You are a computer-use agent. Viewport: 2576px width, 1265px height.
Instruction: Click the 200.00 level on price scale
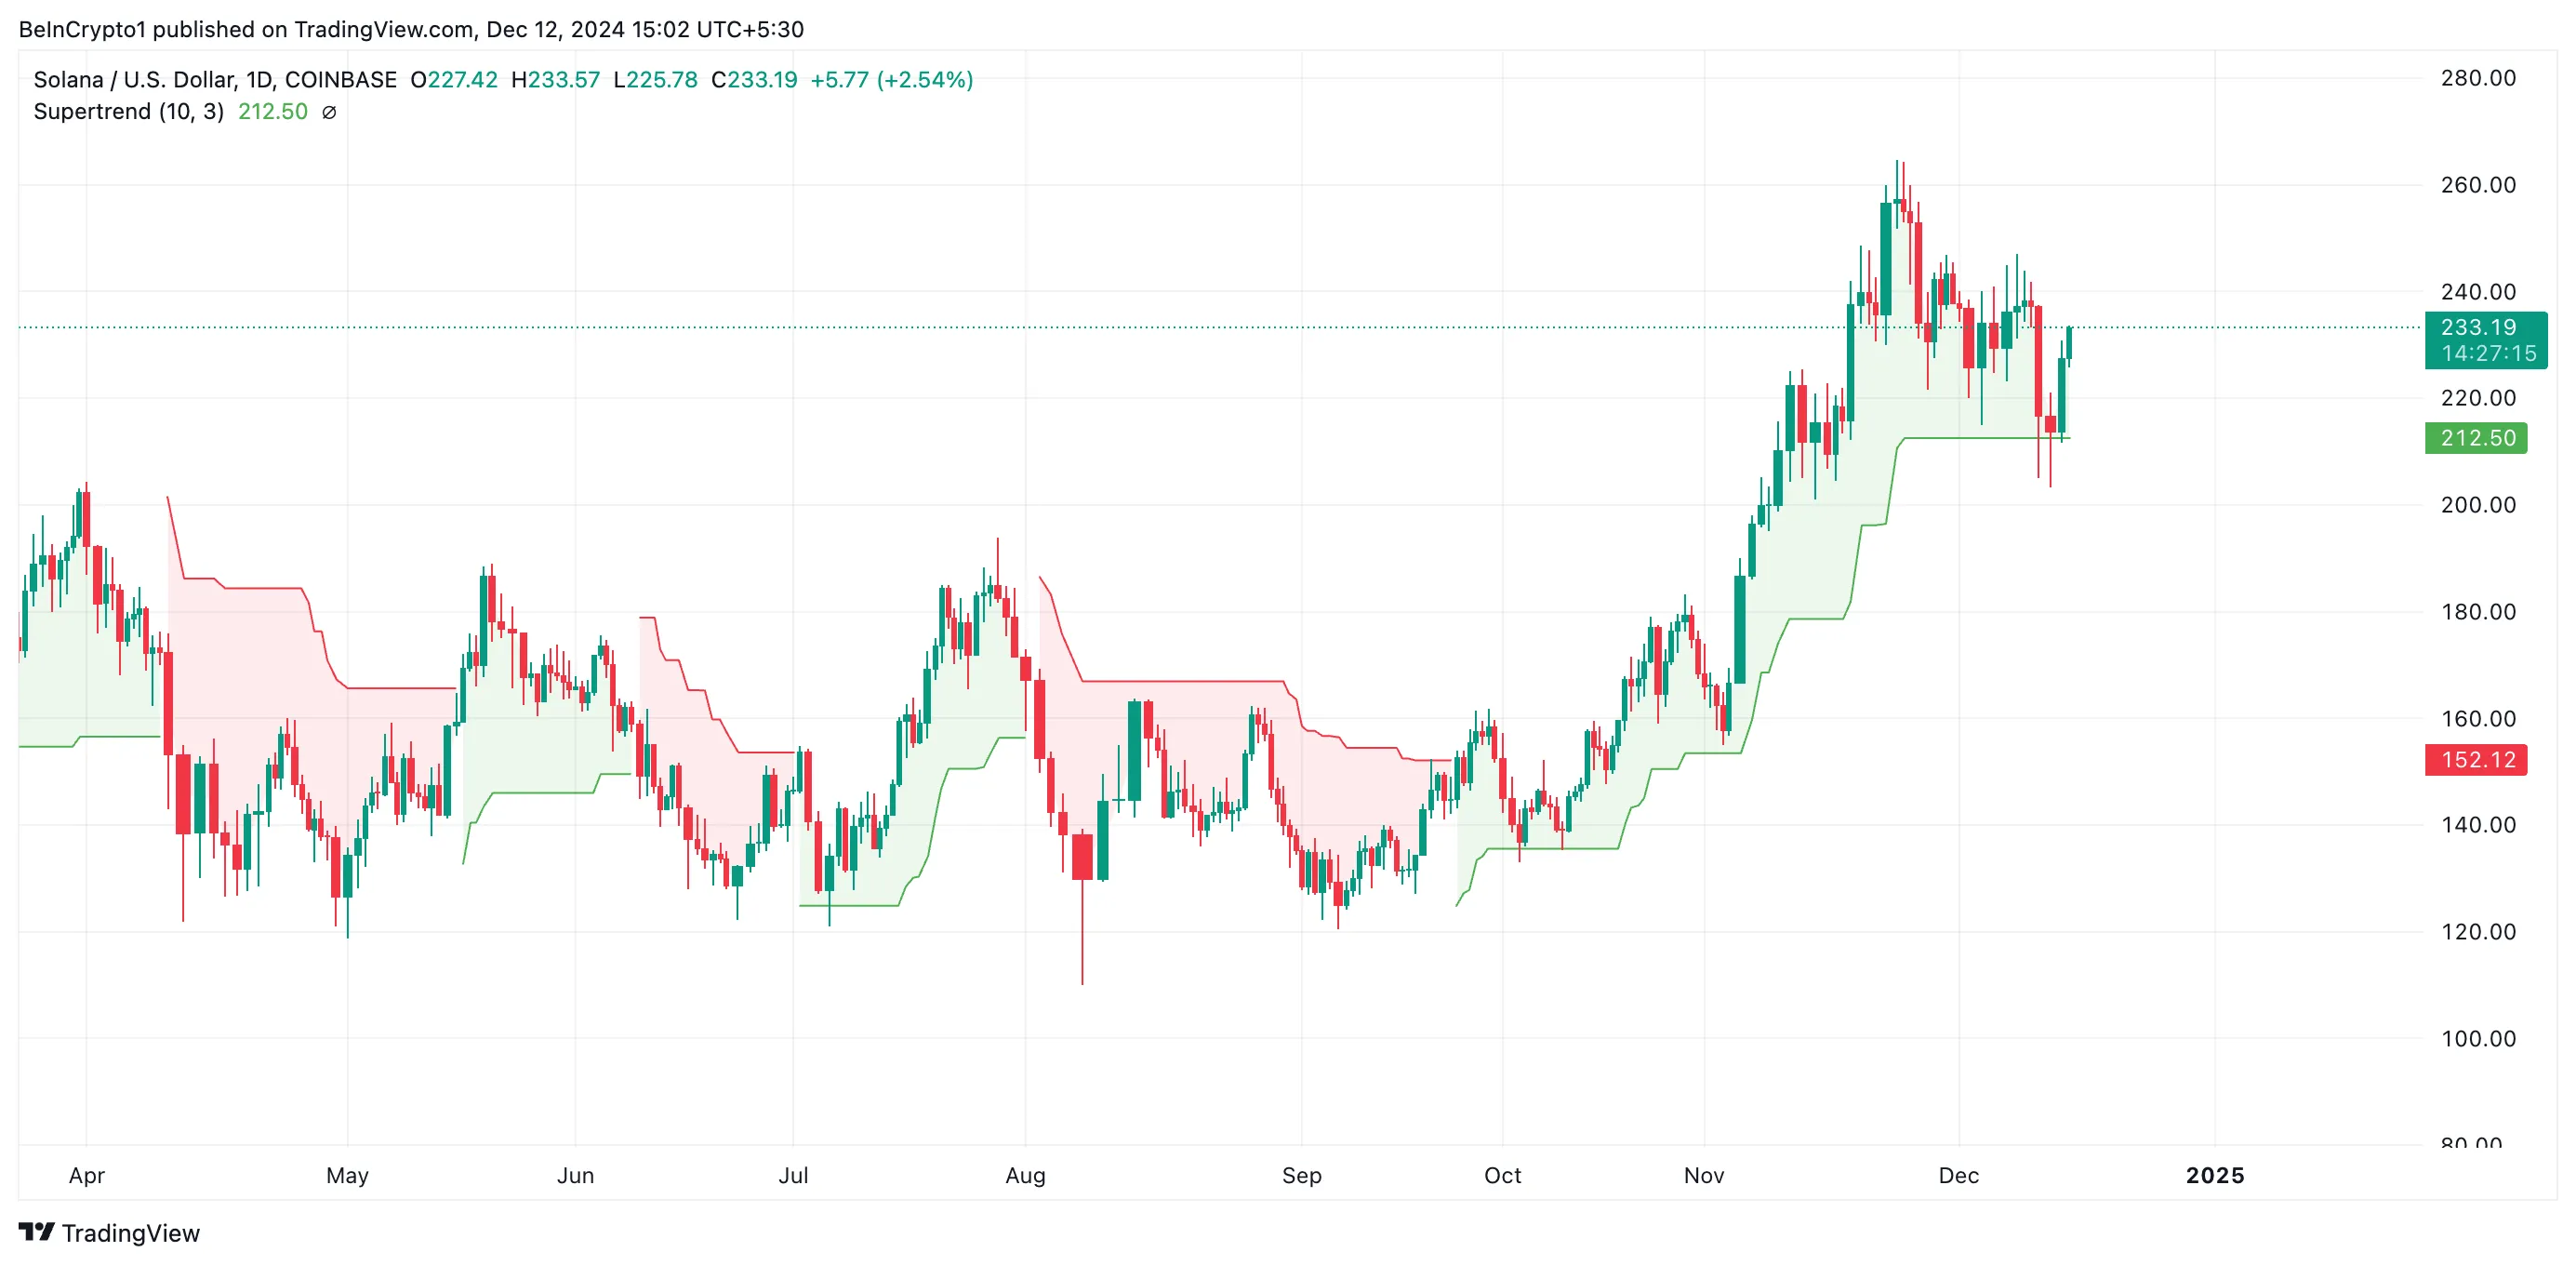click(2478, 505)
